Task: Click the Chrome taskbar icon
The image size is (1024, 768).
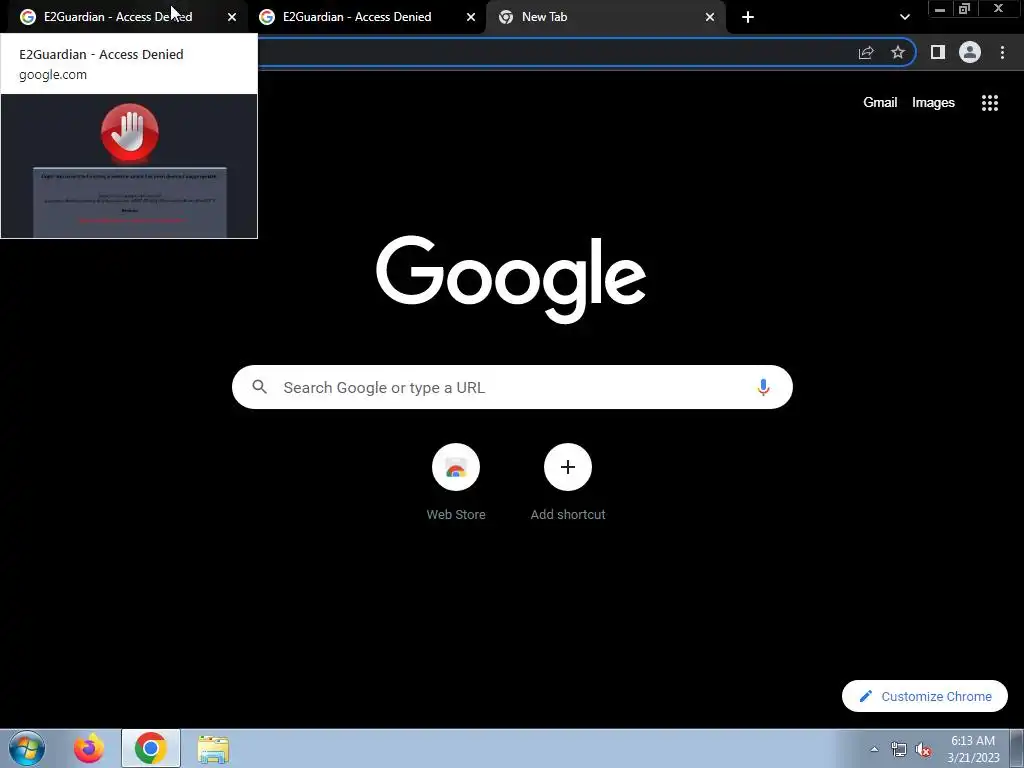Action: [151, 748]
